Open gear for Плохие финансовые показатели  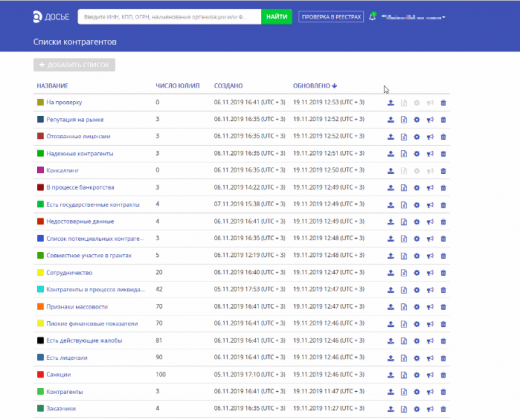click(x=417, y=324)
